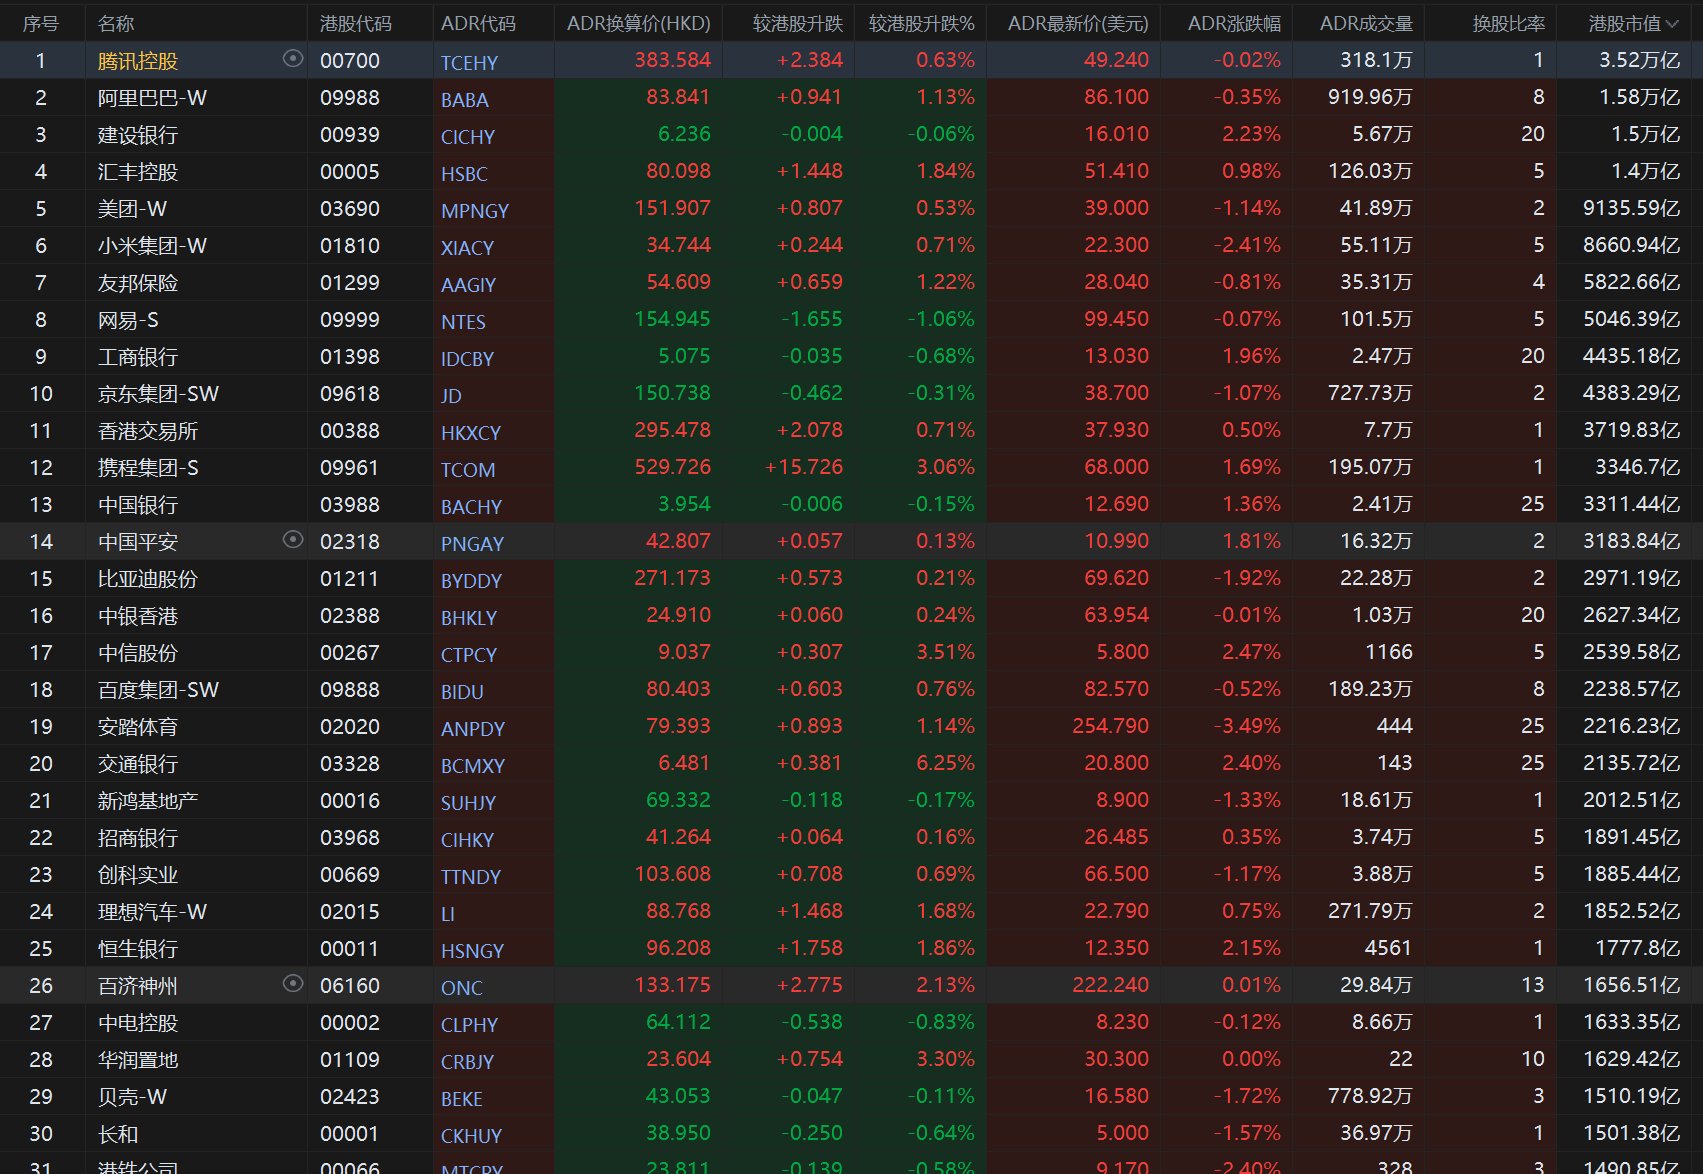Open the HSBC ADR code link
The width and height of the screenshot is (1703, 1174).
coord(464,174)
